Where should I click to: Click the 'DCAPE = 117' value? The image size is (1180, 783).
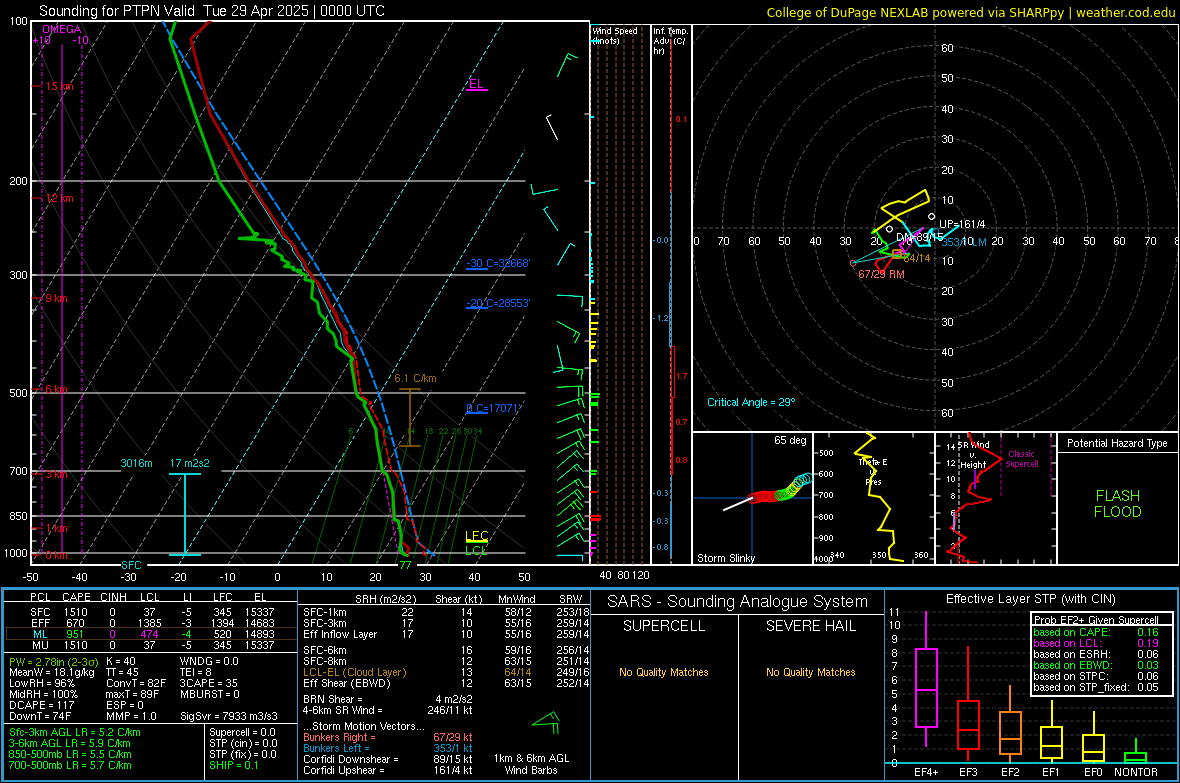pyautogui.click(x=41, y=705)
